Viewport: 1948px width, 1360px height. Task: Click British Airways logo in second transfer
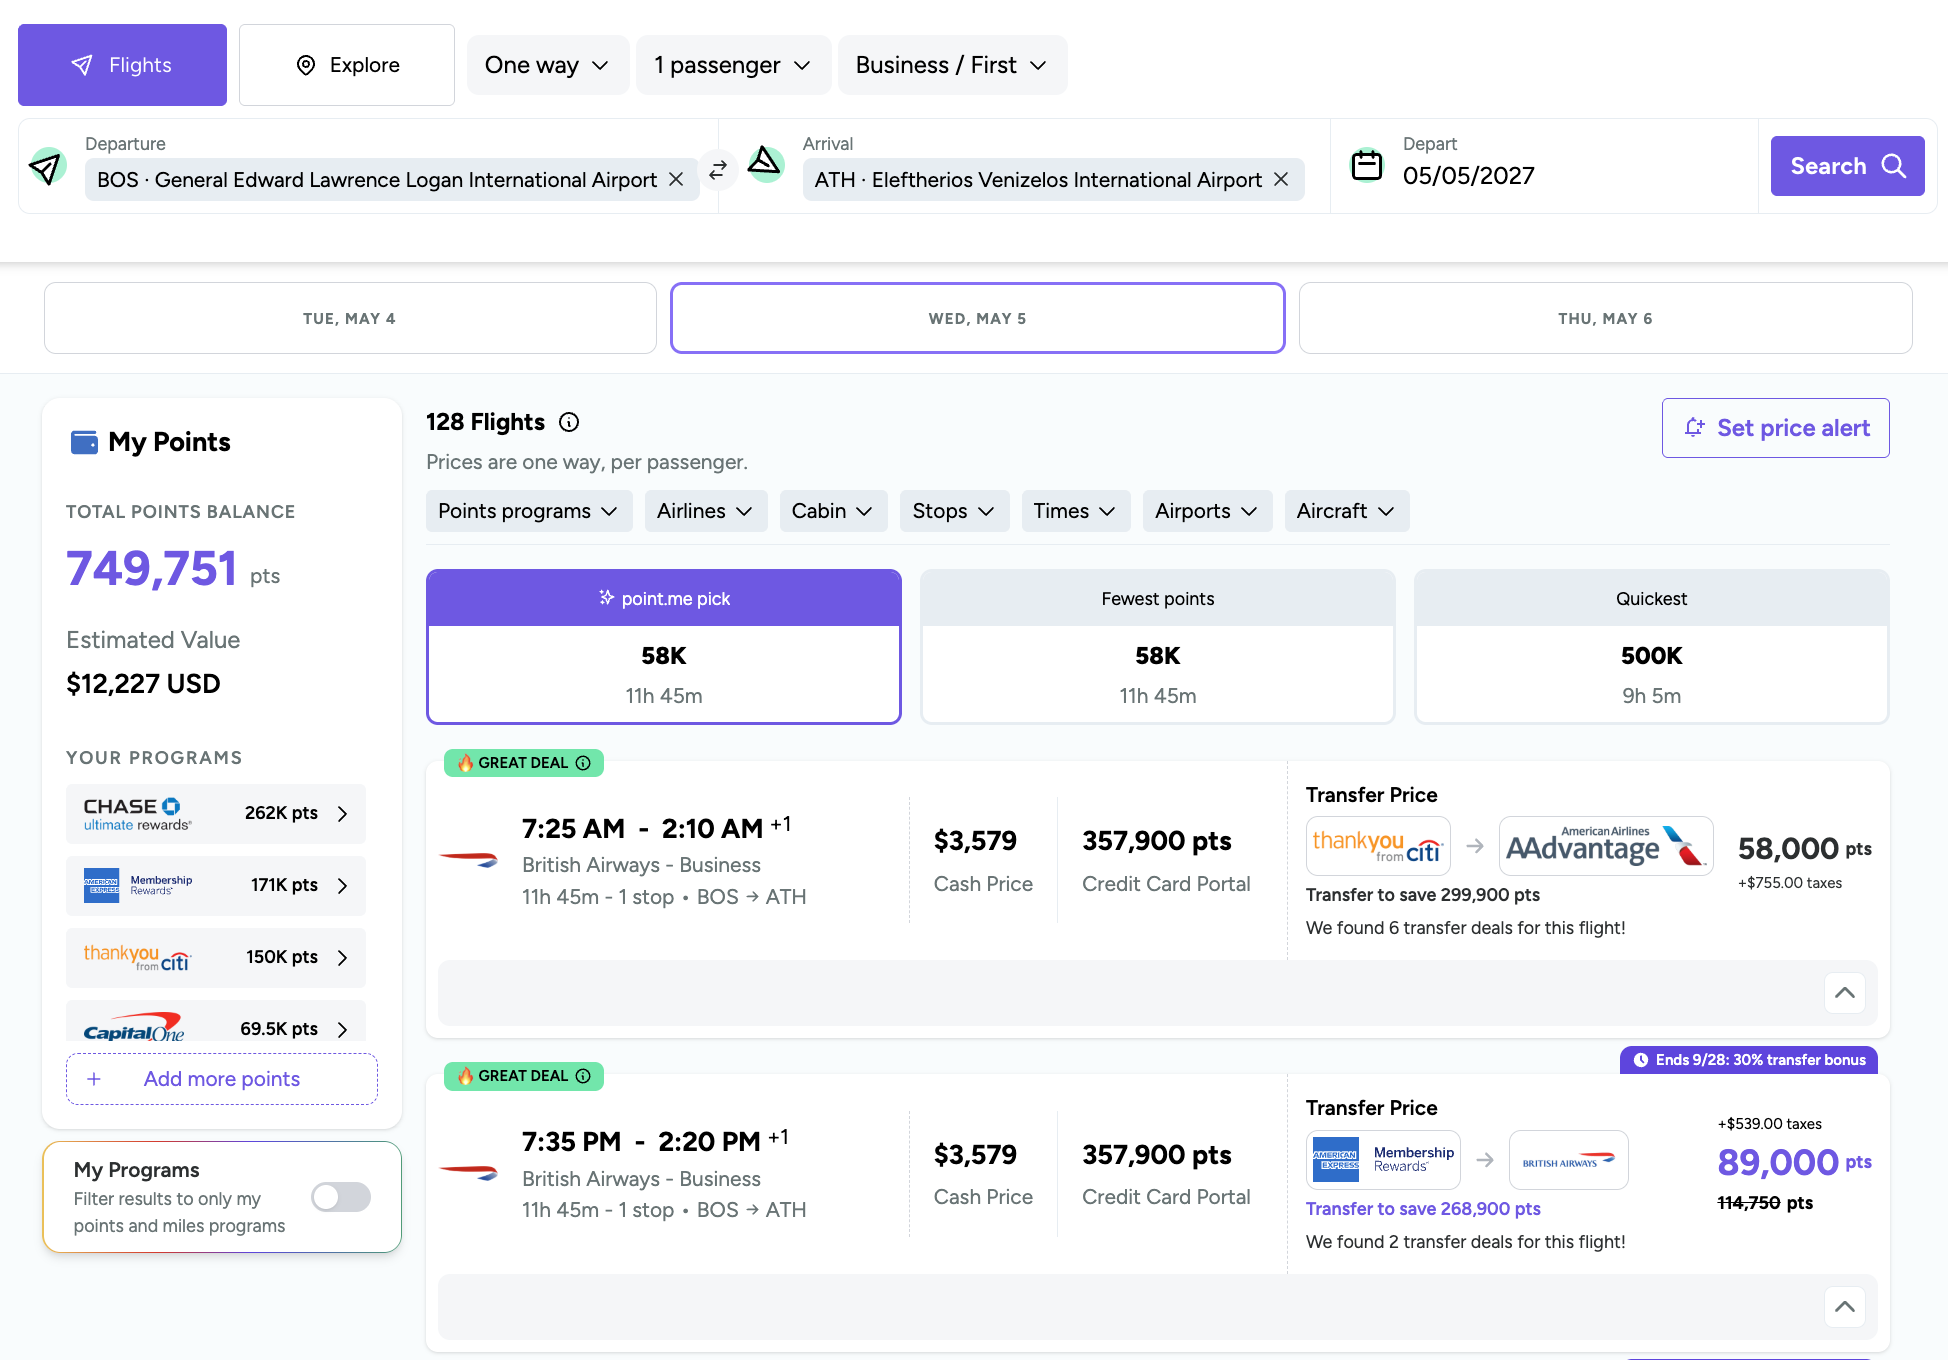[x=1568, y=1160]
